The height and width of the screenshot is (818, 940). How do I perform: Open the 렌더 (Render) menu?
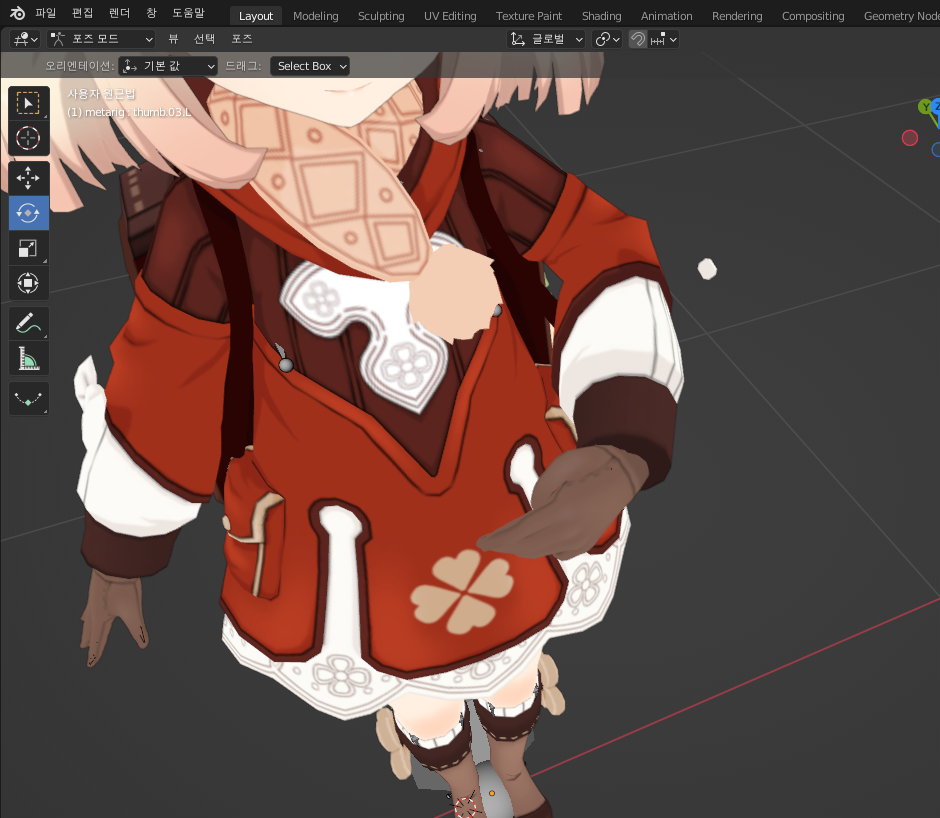click(x=119, y=13)
